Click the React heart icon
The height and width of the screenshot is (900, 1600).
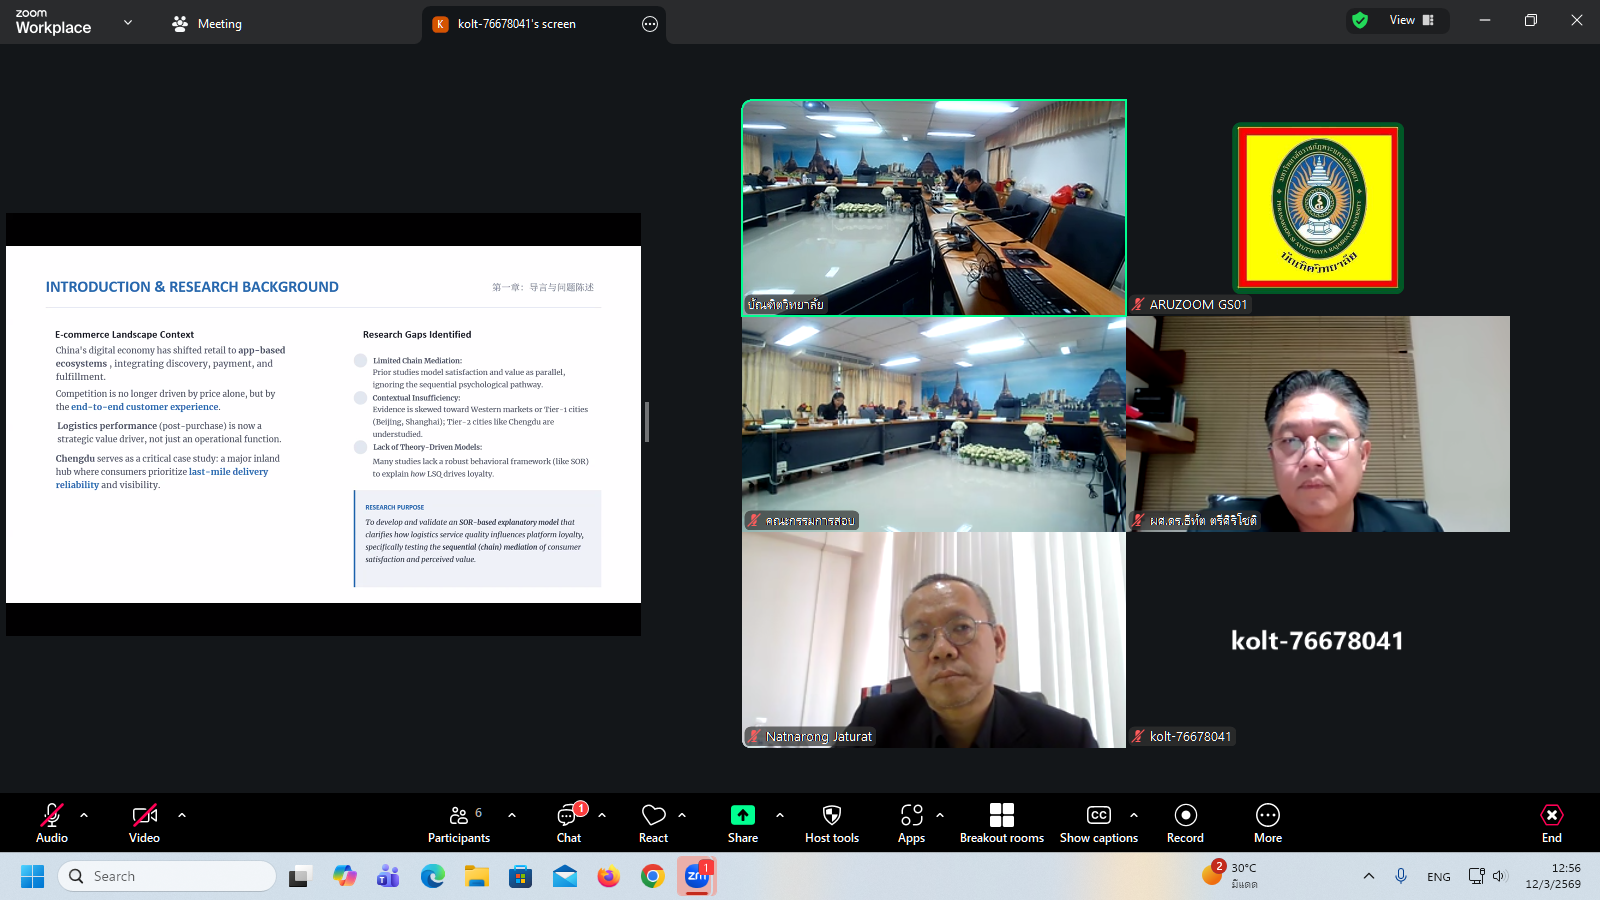pyautogui.click(x=653, y=823)
